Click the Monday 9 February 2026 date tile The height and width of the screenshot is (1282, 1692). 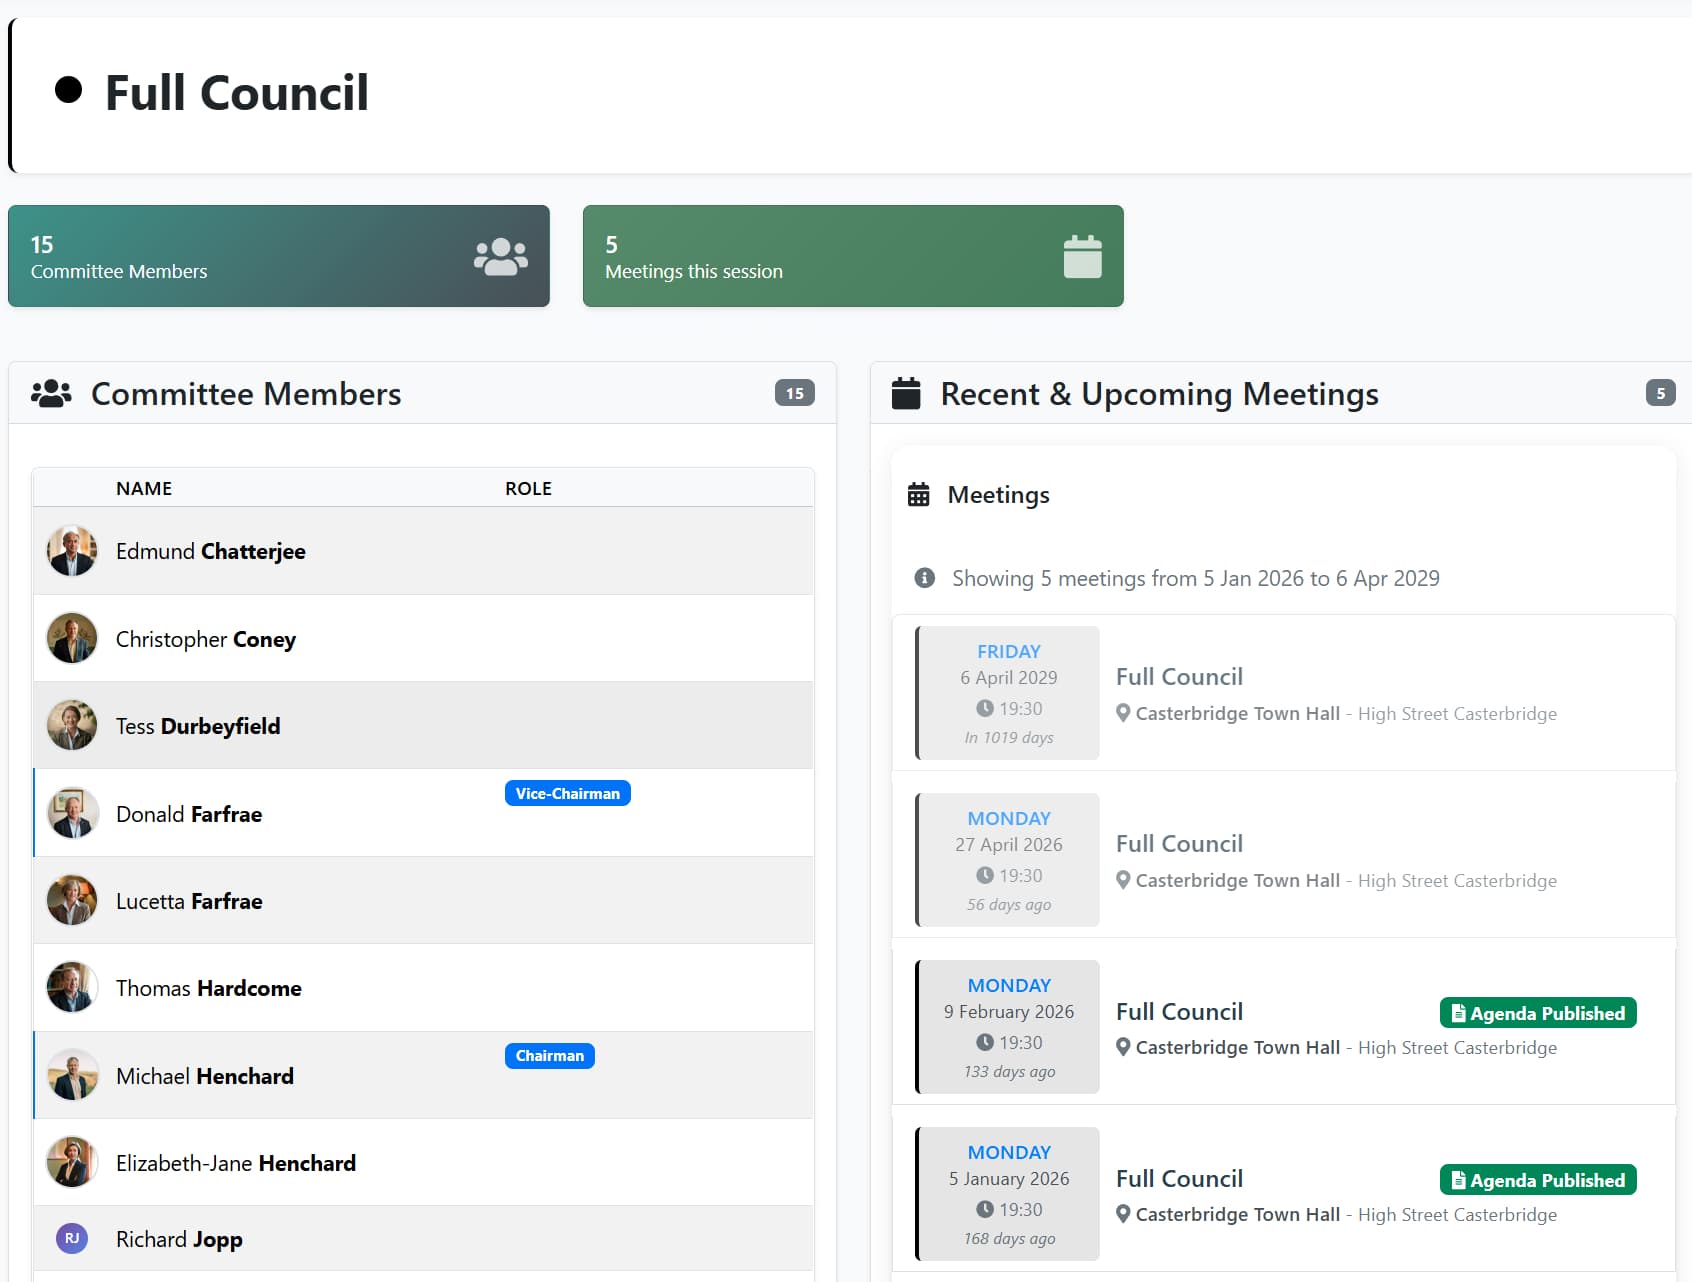(1008, 1027)
